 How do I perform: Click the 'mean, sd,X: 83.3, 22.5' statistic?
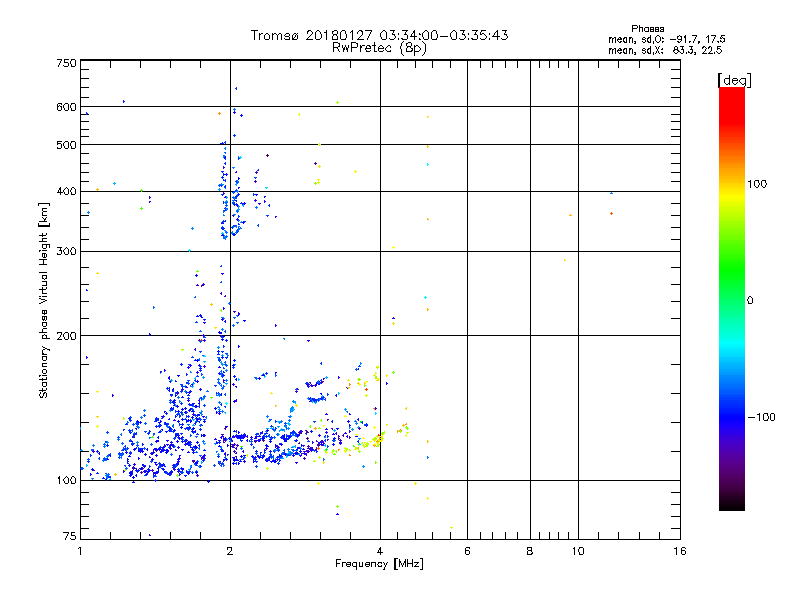point(665,50)
